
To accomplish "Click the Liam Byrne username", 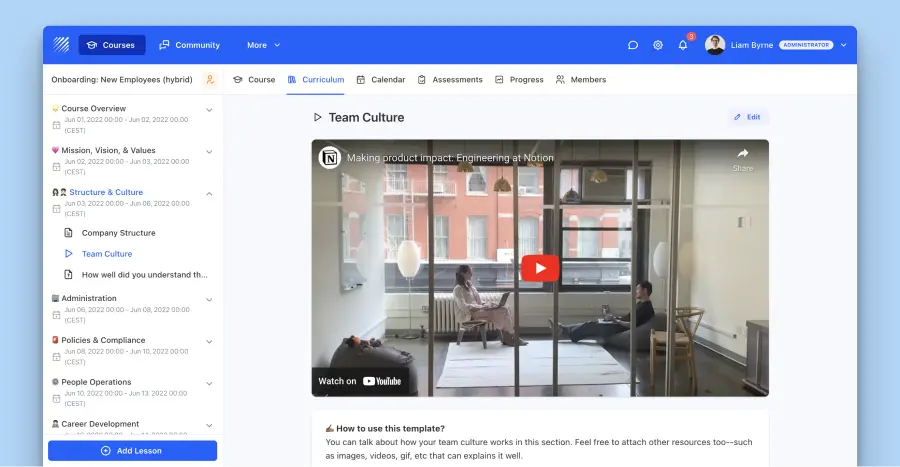I will tap(752, 45).
